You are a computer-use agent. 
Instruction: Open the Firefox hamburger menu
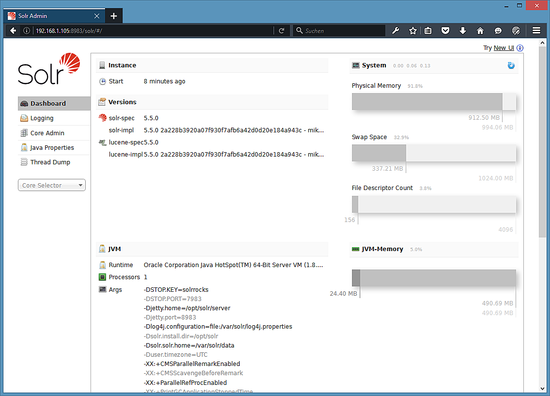pyautogui.click(x=536, y=31)
